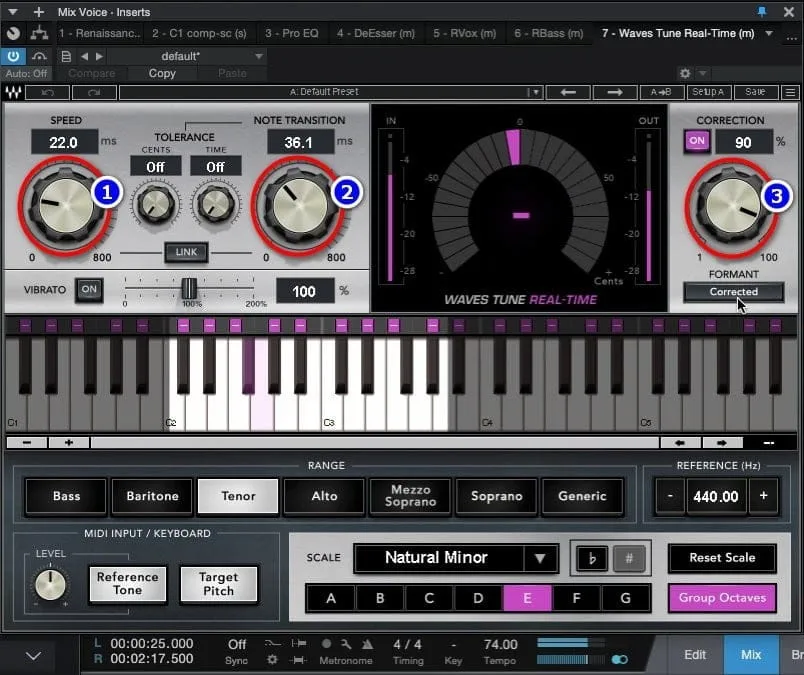Shift keyboard left with arrow button
This screenshot has width=804, height=675.
(680, 443)
